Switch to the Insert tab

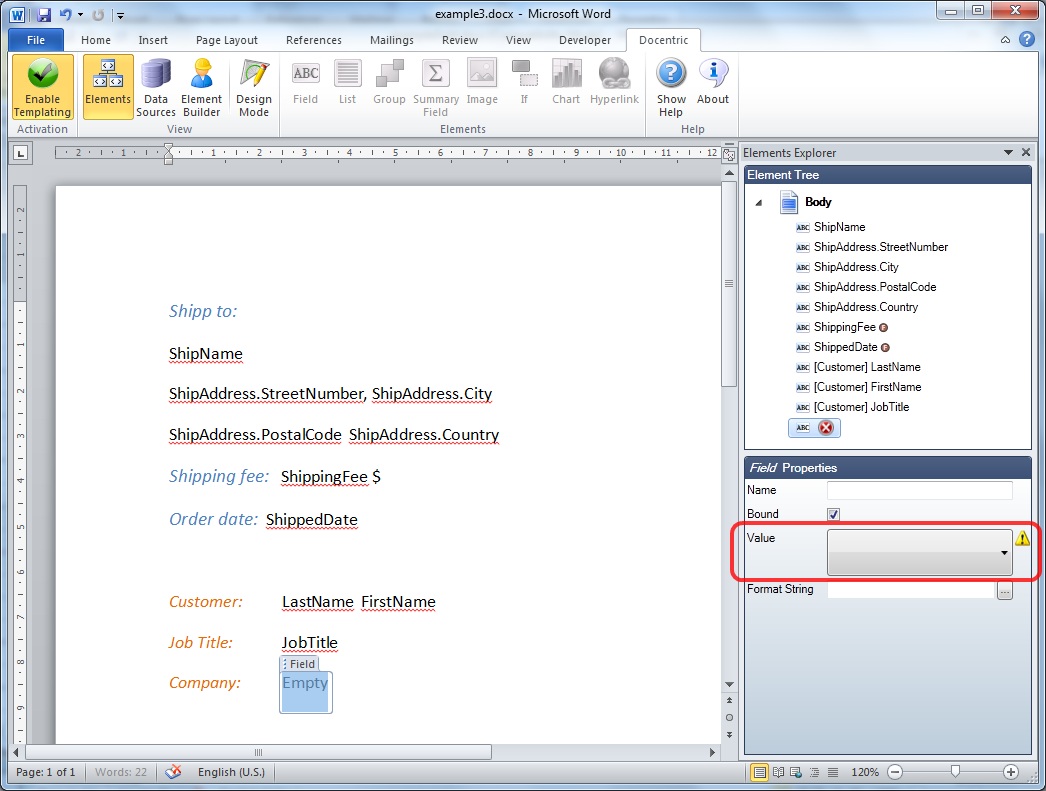pos(153,40)
